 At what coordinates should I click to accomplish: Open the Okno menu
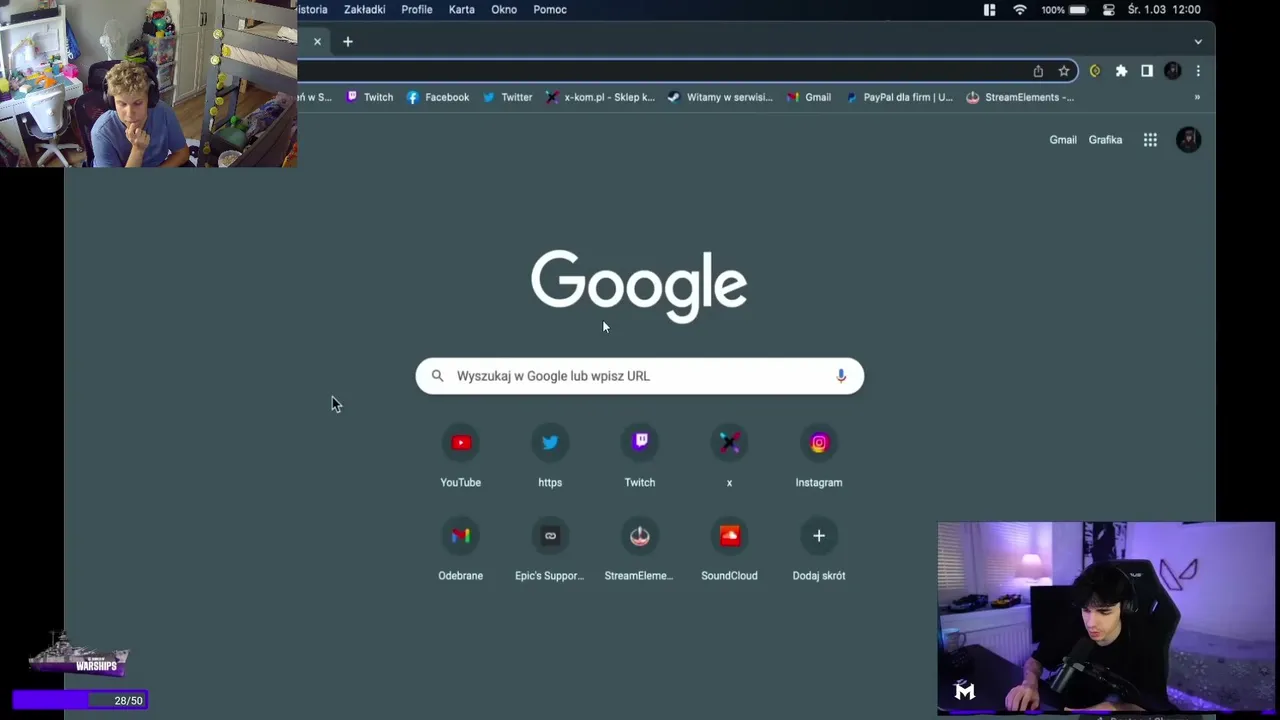tap(504, 10)
